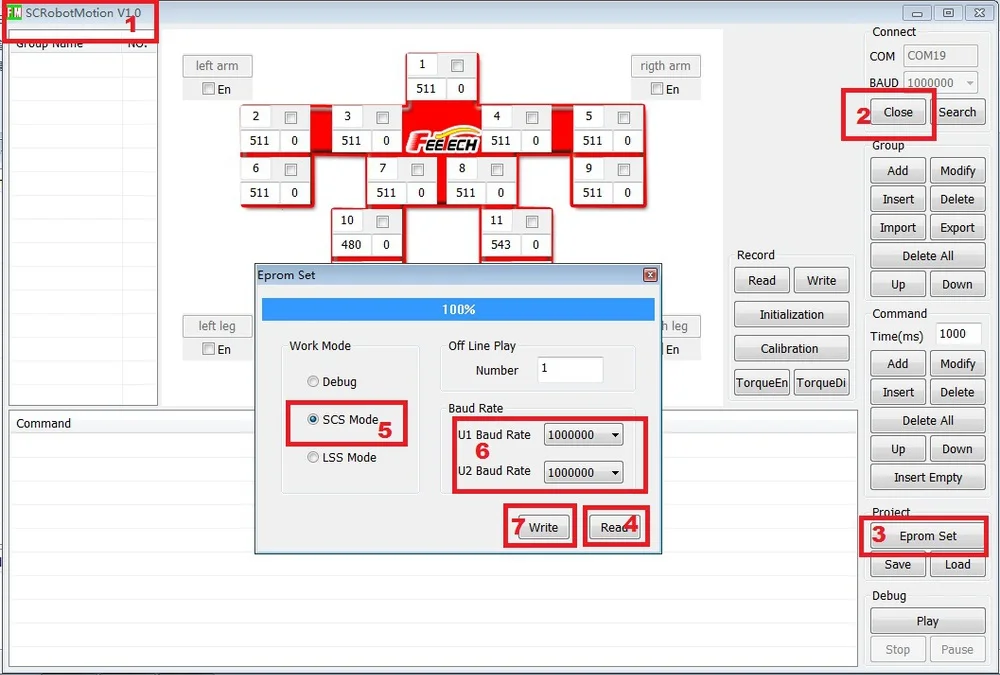Tick servo 11 checkbox
The height and width of the screenshot is (675, 1000).
click(x=532, y=221)
